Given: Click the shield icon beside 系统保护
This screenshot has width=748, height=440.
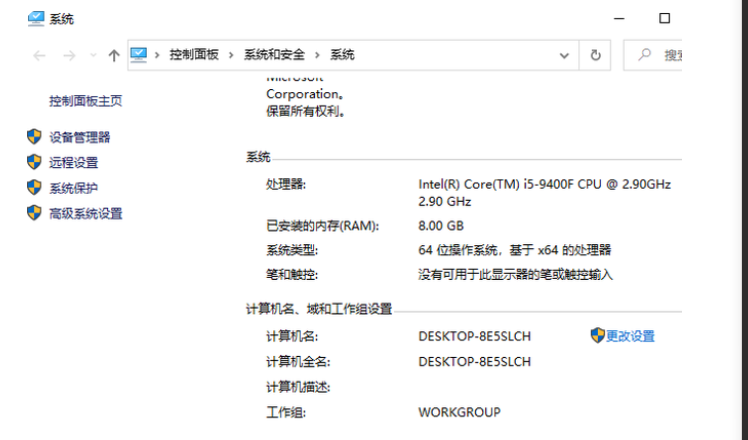Looking at the screenshot, I should tap(34, 187).
